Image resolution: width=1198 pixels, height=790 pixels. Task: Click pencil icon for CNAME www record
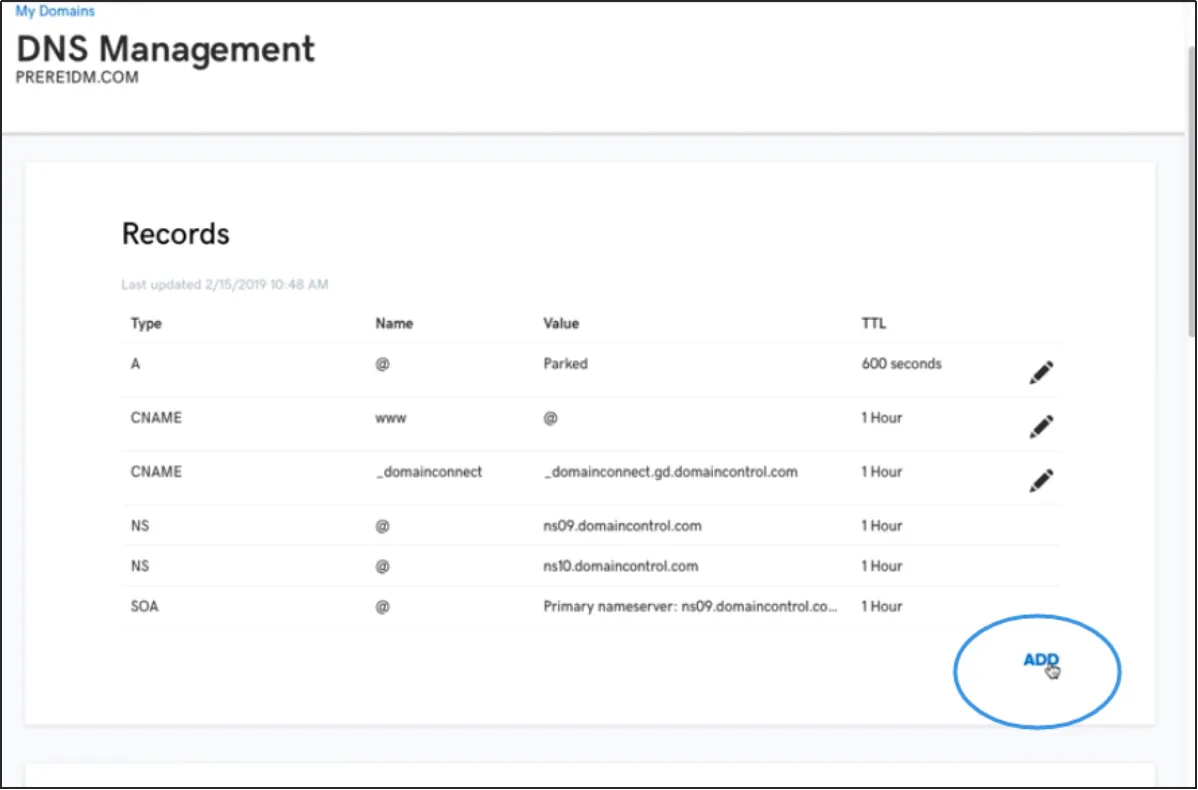click(1041, 427)
